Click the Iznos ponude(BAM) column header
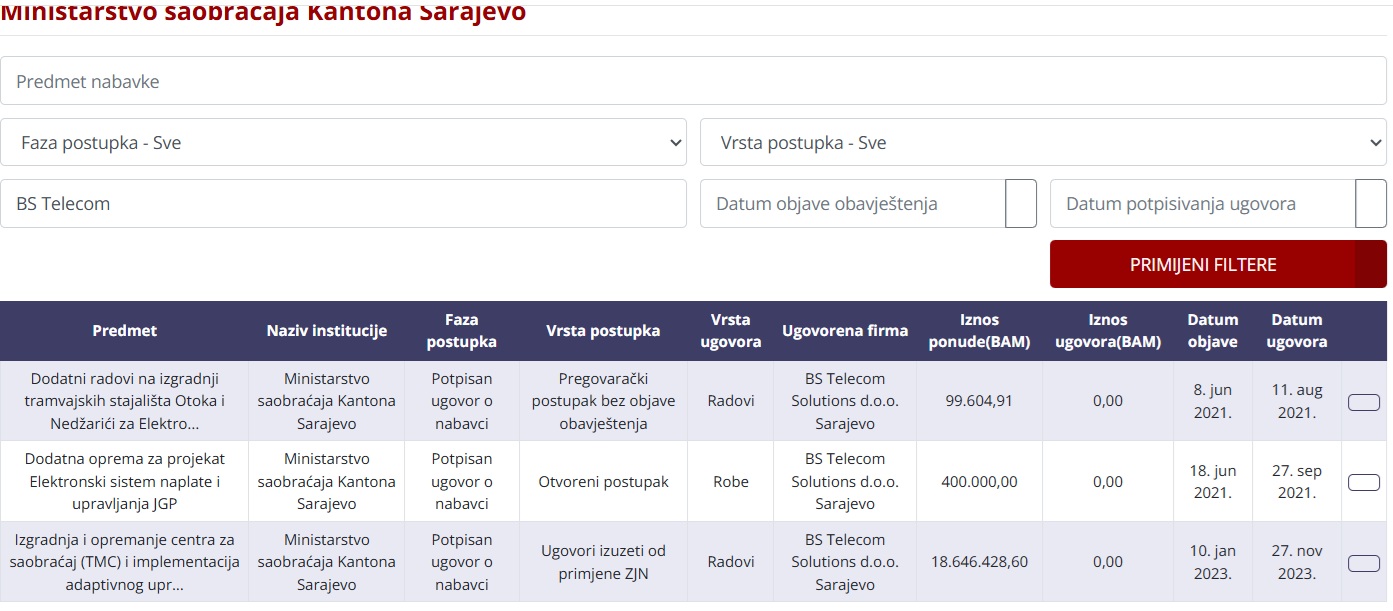This screenshot has height=611, width=1393. tap(980, 331)
